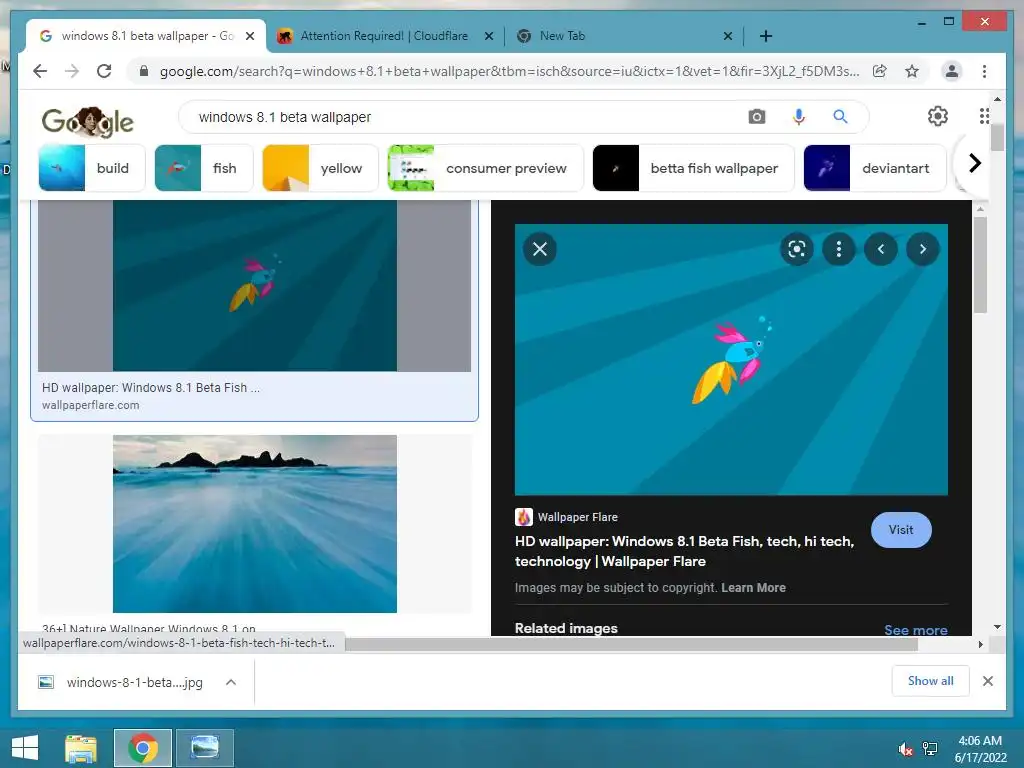Viewport: 1024px width, 768px height.
Task: Filter results by the fish chip
Action: point(204,168)
